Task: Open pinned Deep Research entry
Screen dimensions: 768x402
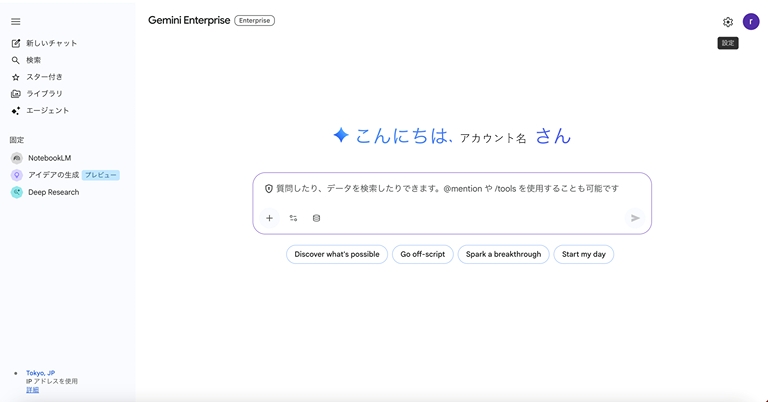Action: [x=53, y=192]
